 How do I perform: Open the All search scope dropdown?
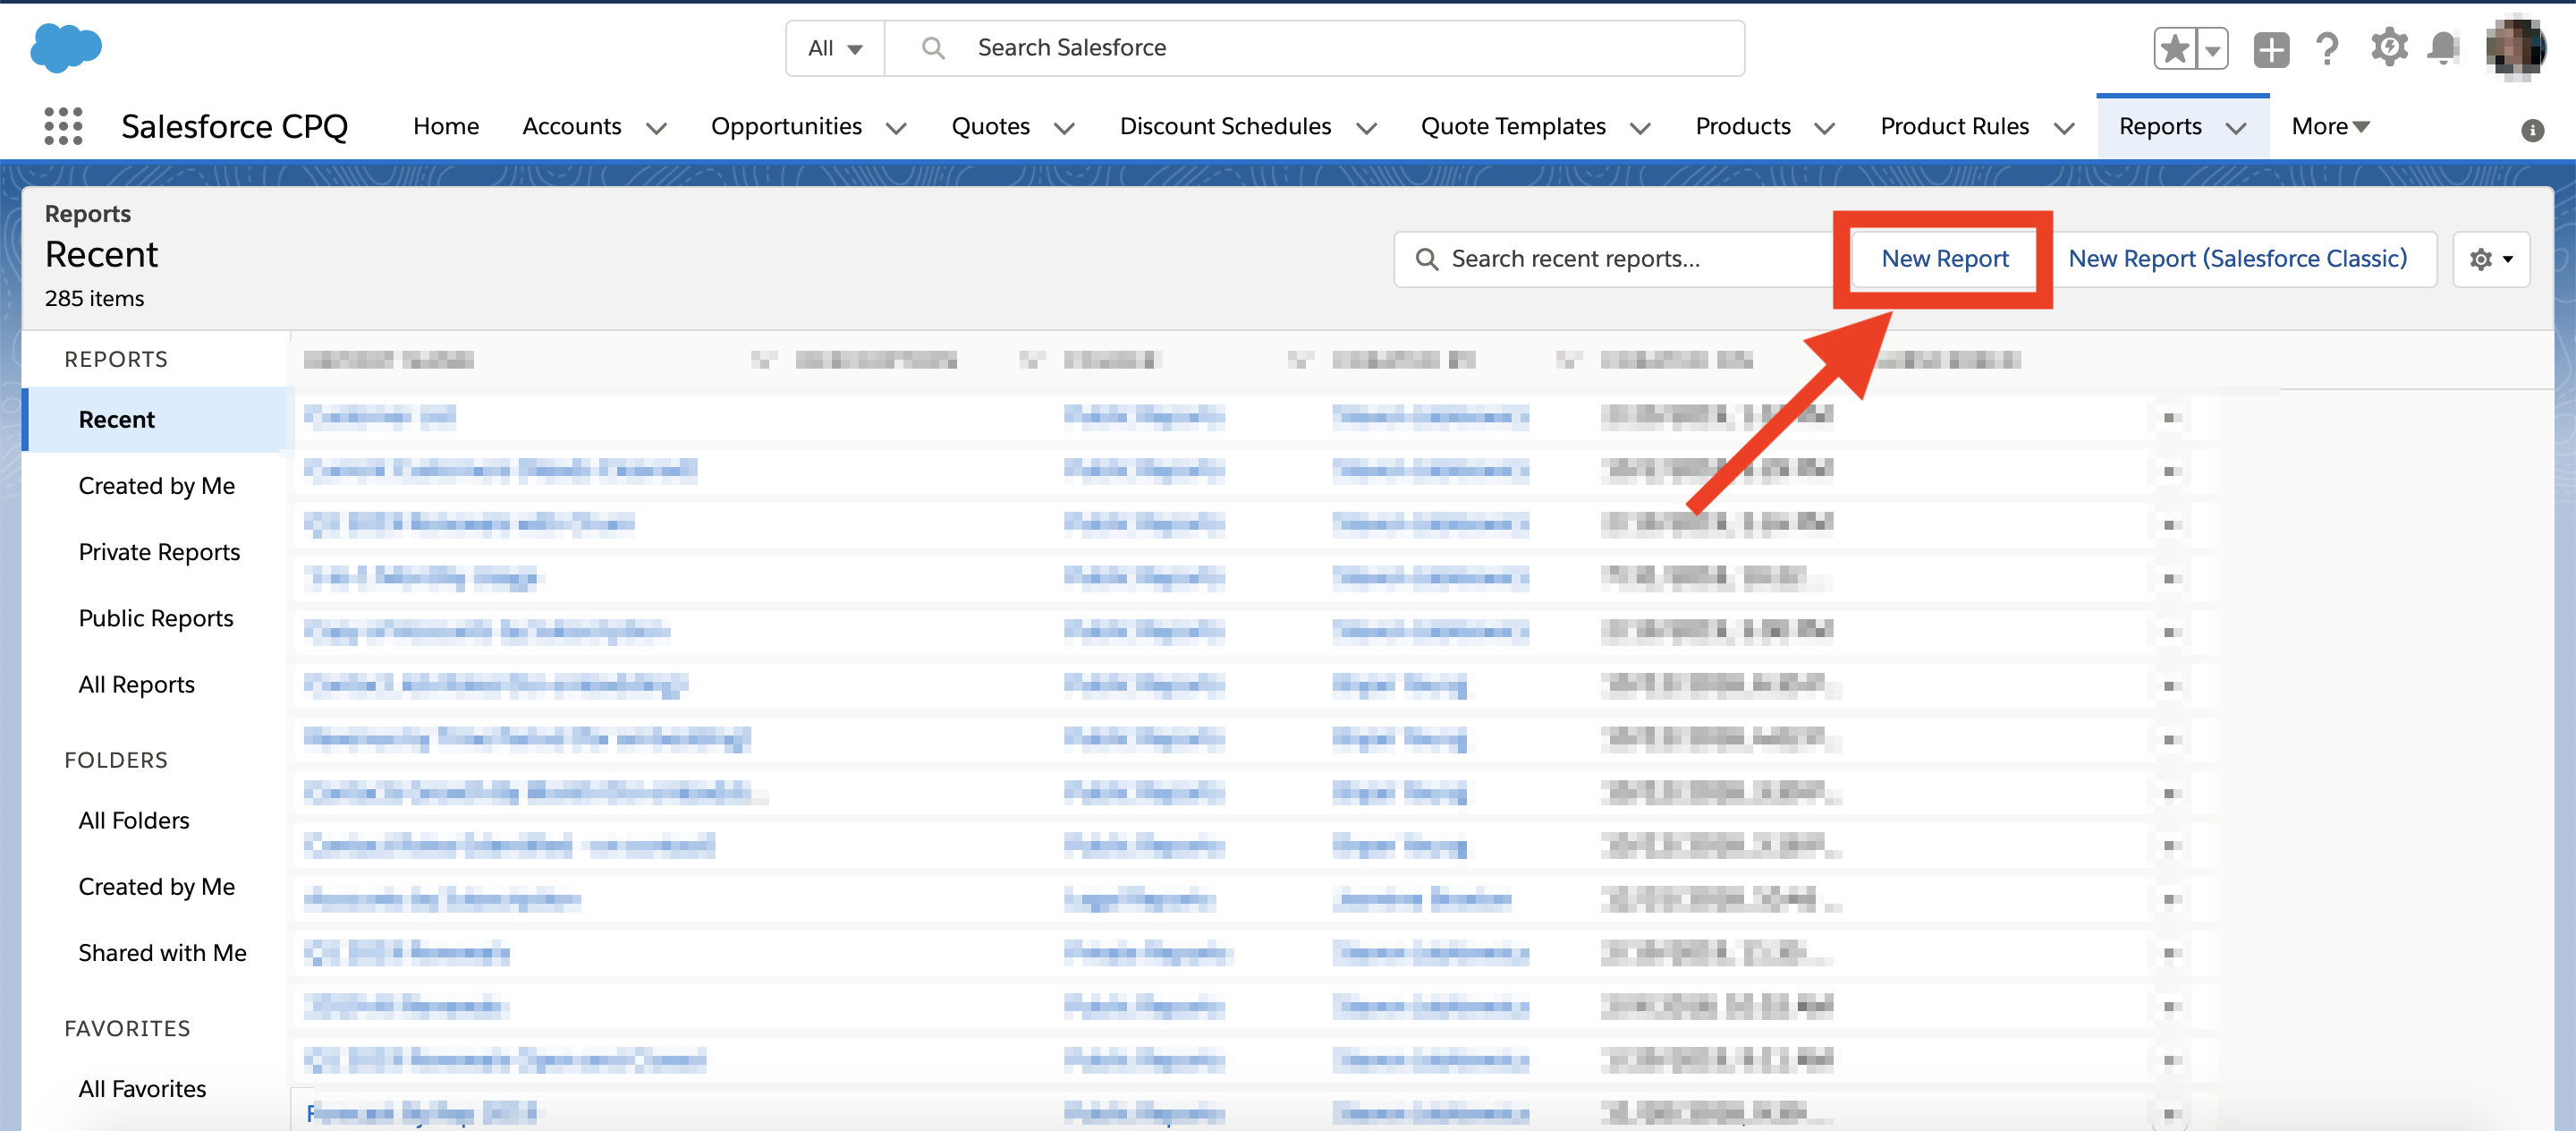[x=835, y=48]
